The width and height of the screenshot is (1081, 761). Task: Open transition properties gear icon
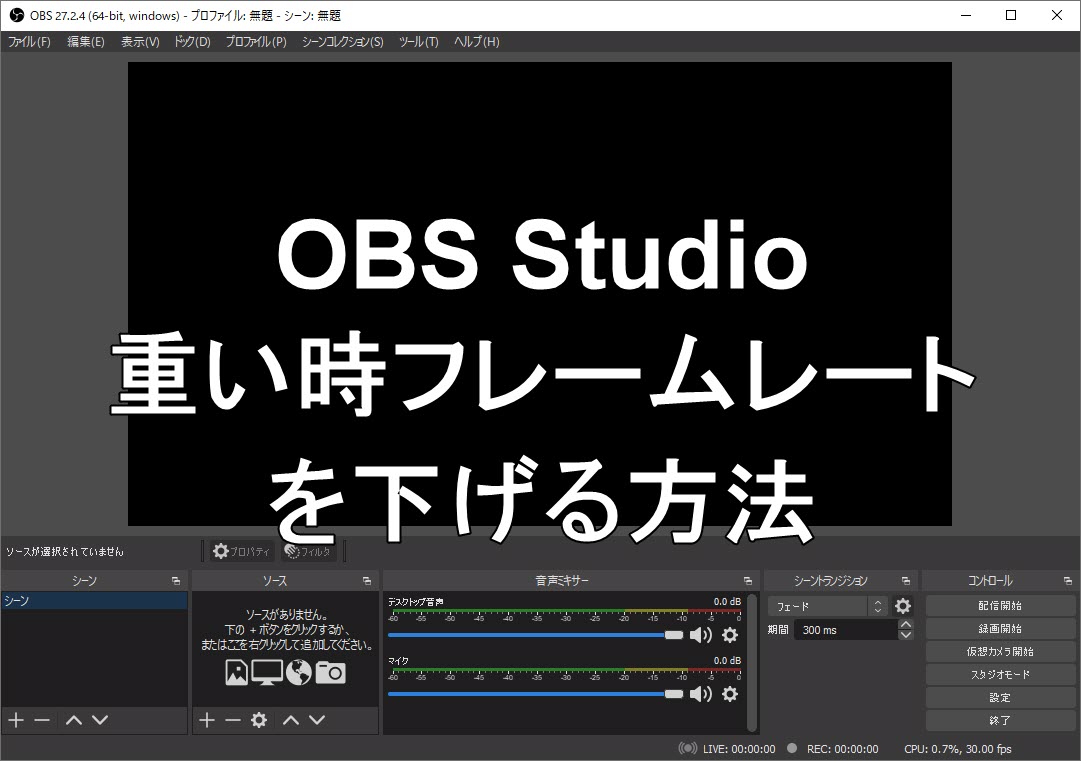tap(902, 606)
